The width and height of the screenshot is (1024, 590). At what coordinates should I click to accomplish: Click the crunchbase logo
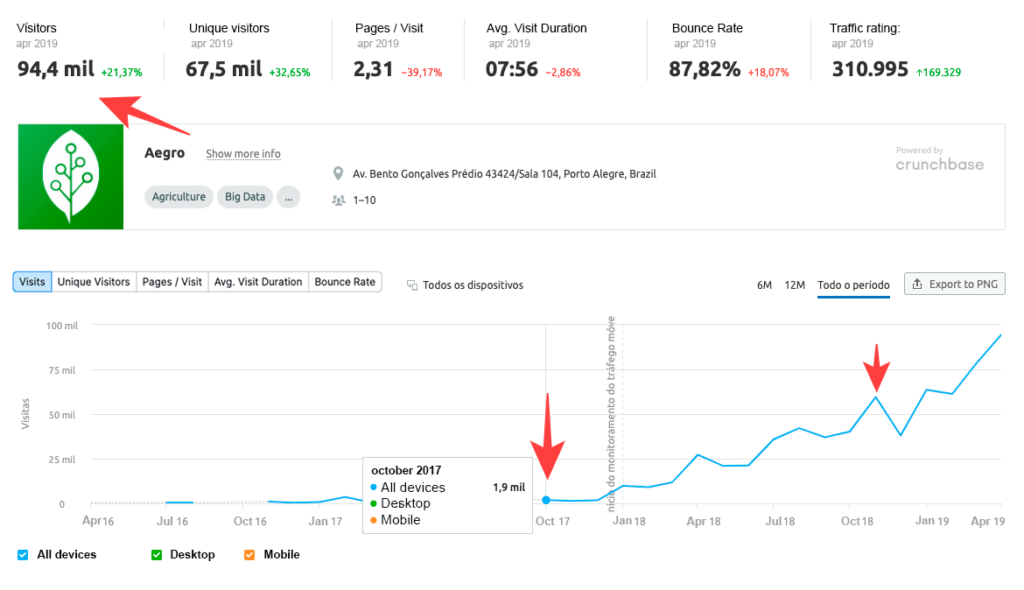coord(939,165)
